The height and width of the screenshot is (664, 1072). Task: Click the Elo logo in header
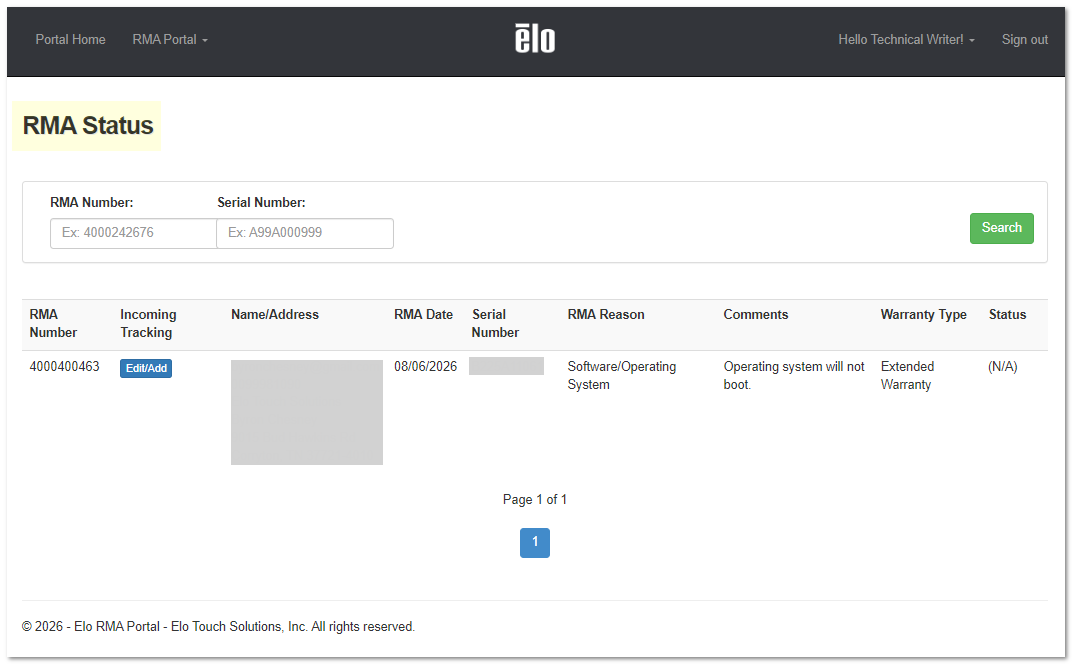coord(535,38)
